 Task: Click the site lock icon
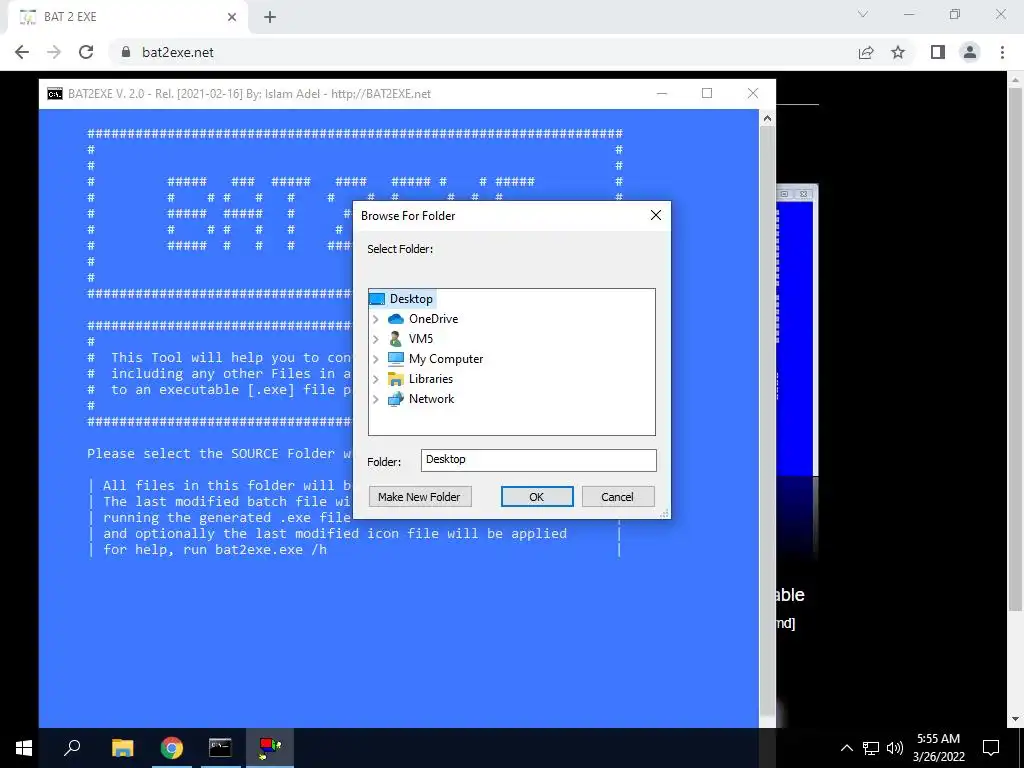126,52
